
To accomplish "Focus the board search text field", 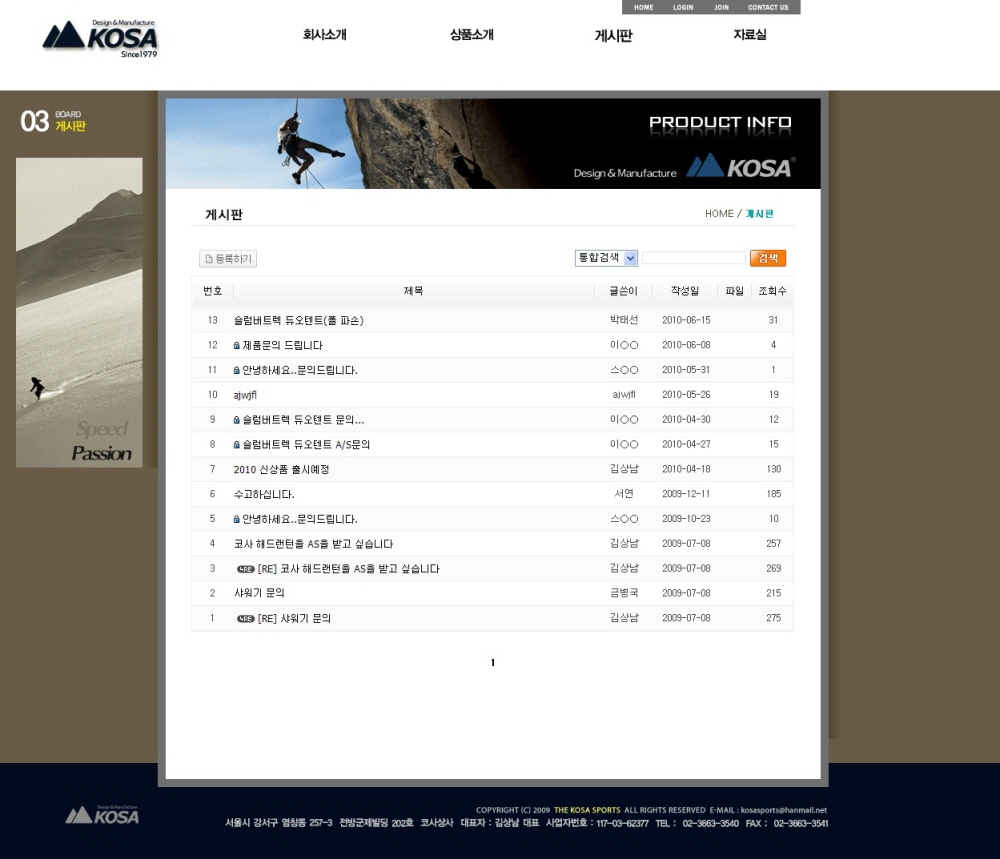I will click(x=693, y=258).
